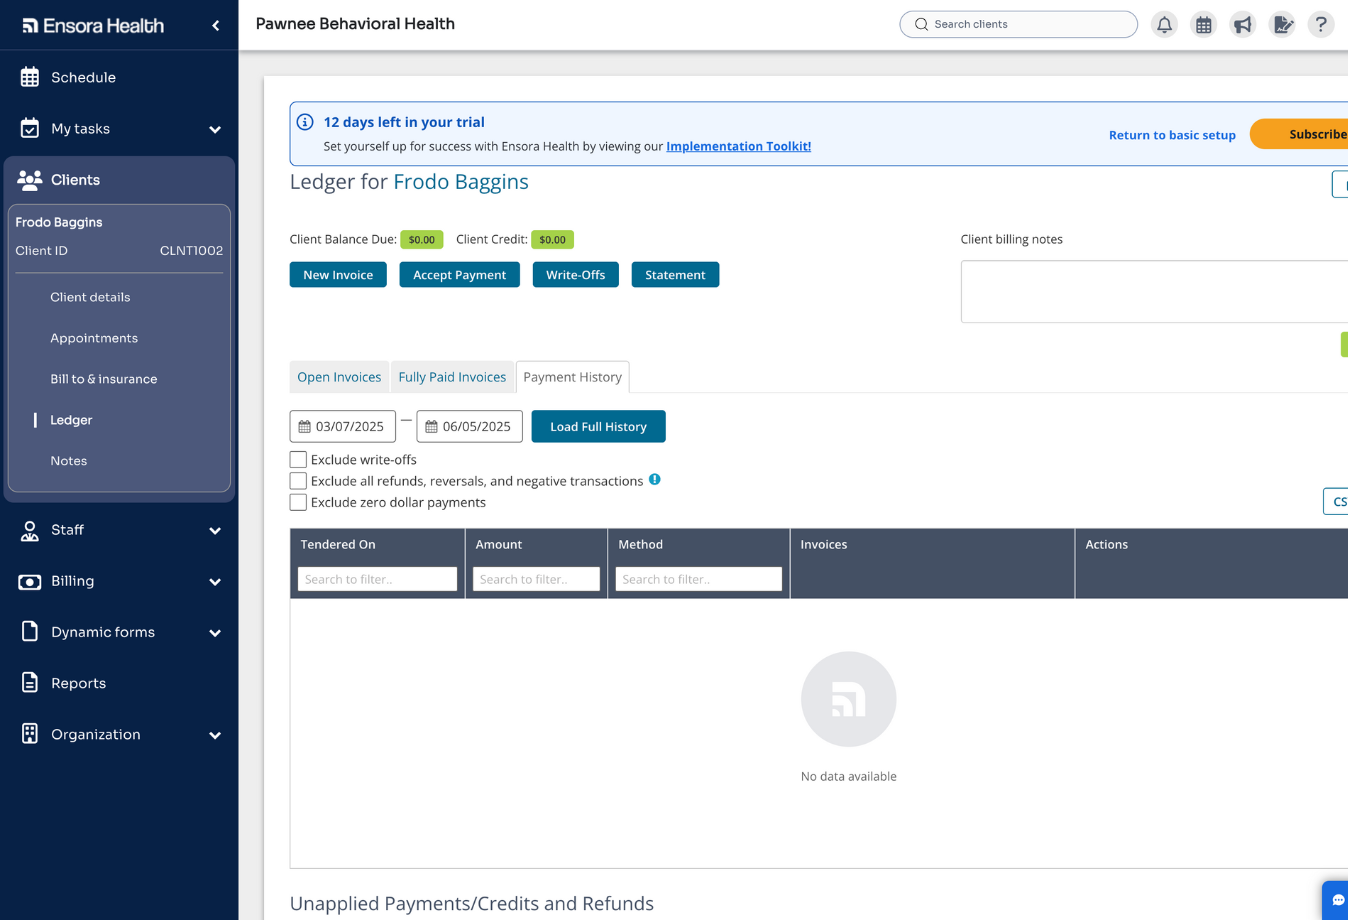Click the Frodo Baggins name link in the heading
1348x920 pixels.
tap(461, 182)
